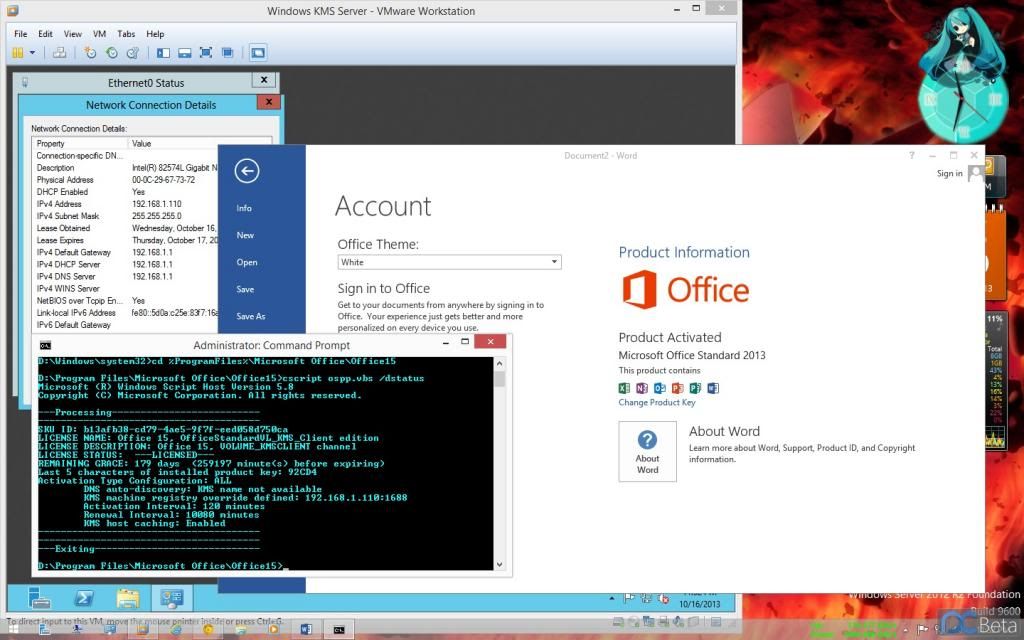1024x640 pixels.
Task: Toggle the thumbnail bar icon in VMware toolbar
Action: point(185,53)
